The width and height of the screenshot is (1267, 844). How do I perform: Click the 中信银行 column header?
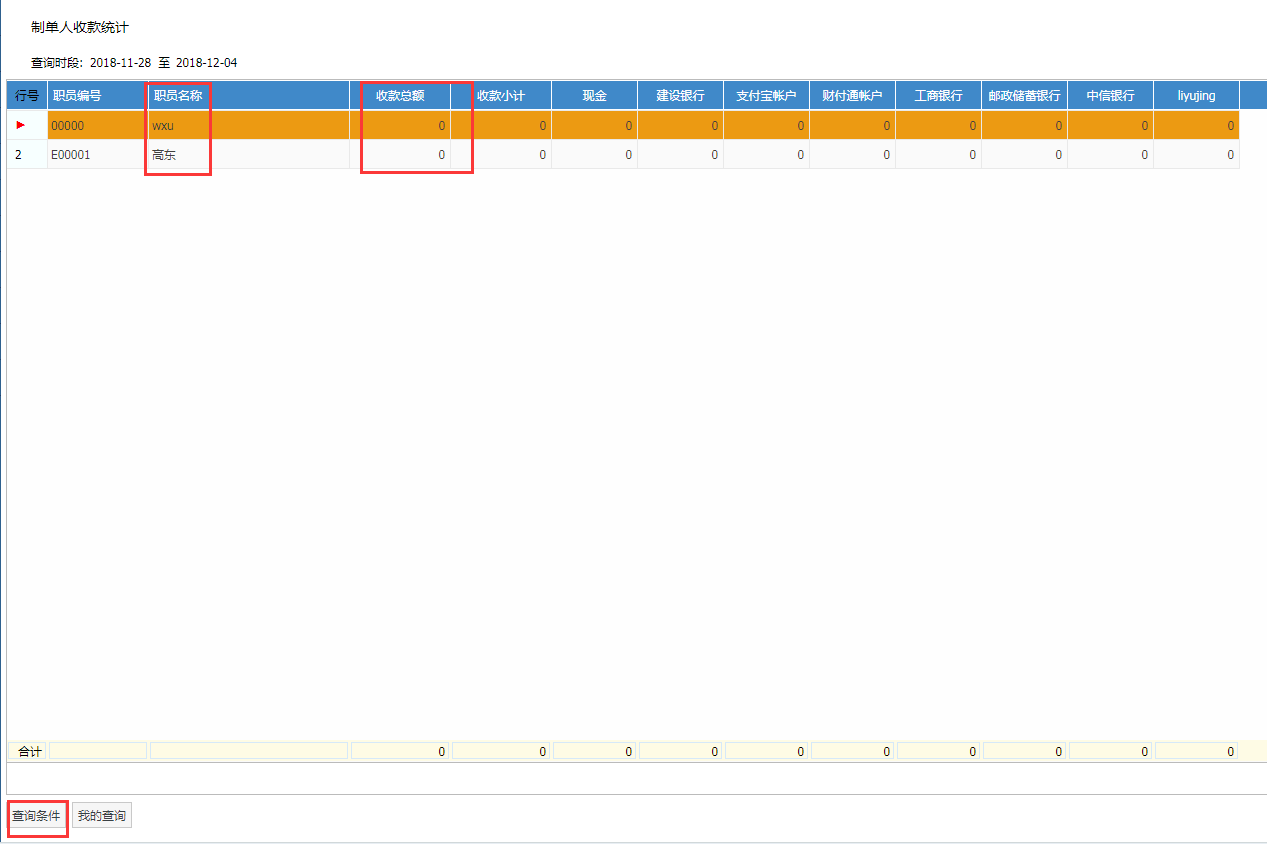(x=1110, y=96)
